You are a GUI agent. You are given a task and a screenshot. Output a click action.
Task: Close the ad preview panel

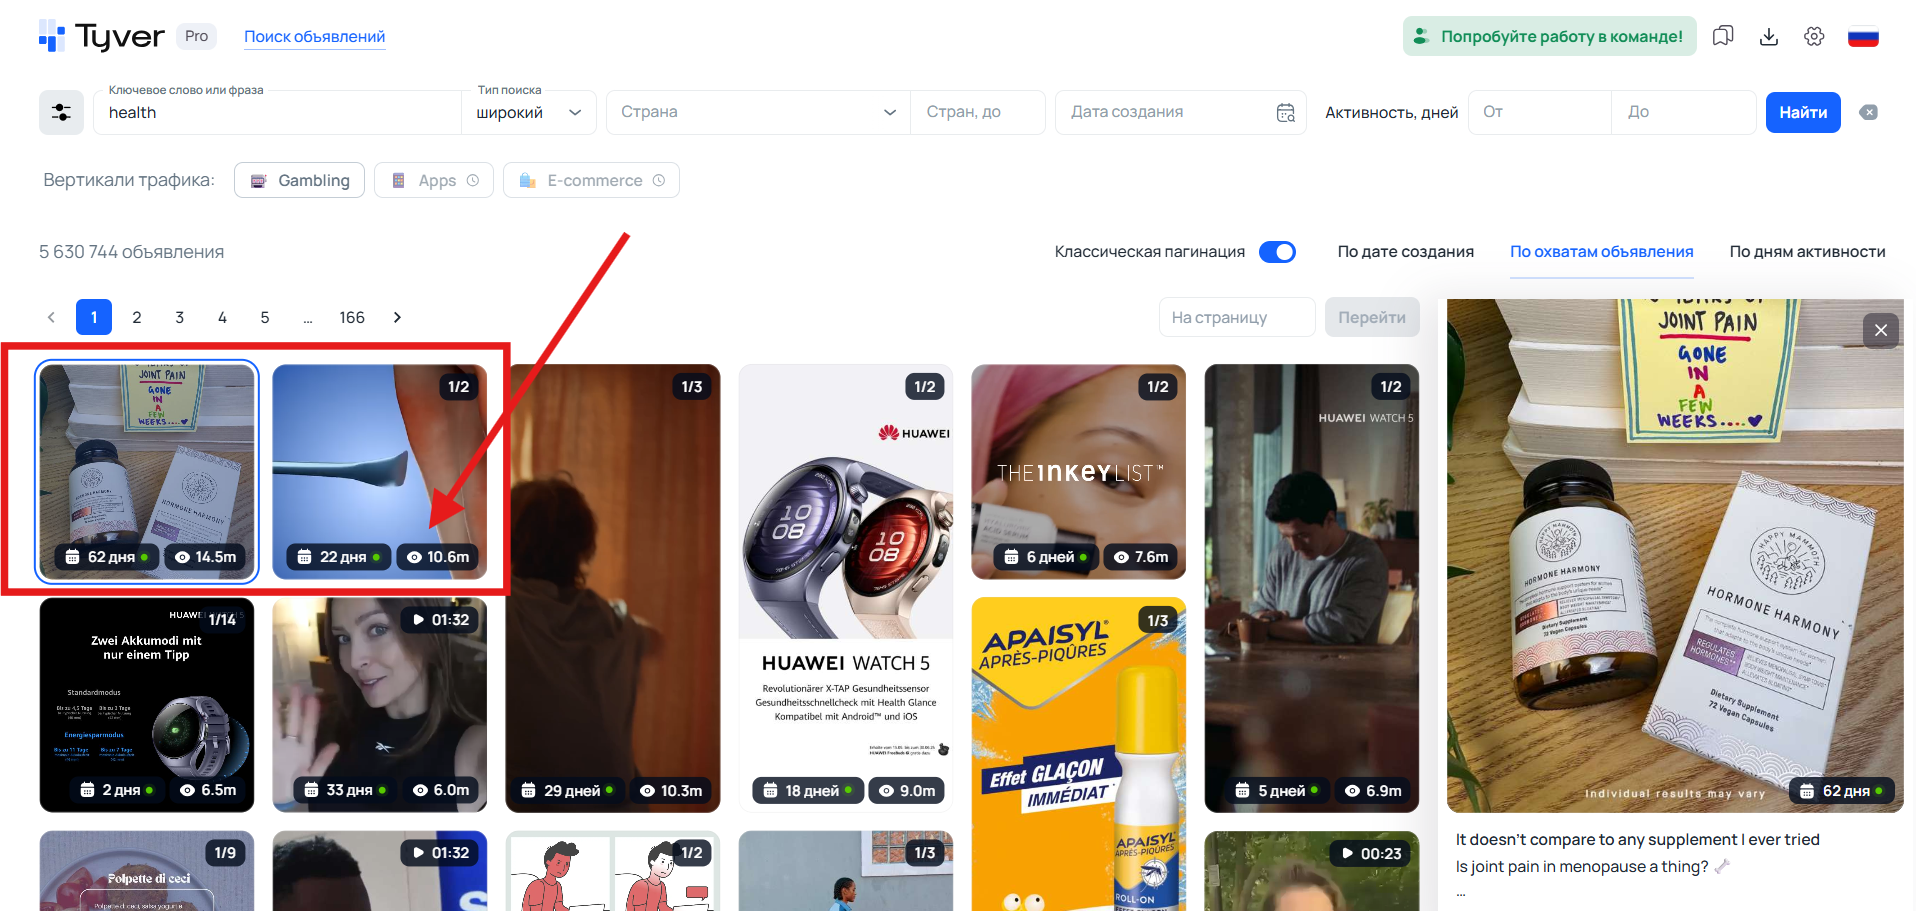1880,330
